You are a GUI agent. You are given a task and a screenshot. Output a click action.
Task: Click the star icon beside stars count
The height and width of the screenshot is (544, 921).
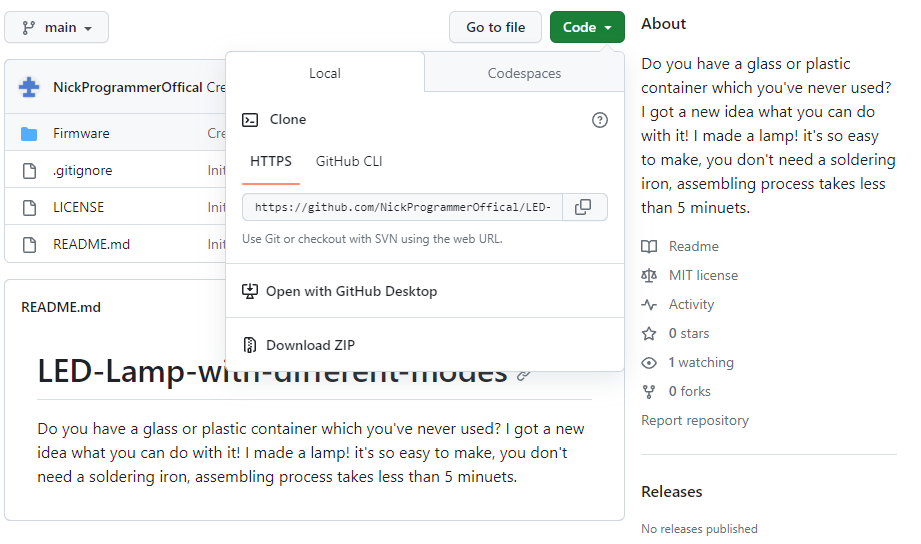[x=649, y=334]
